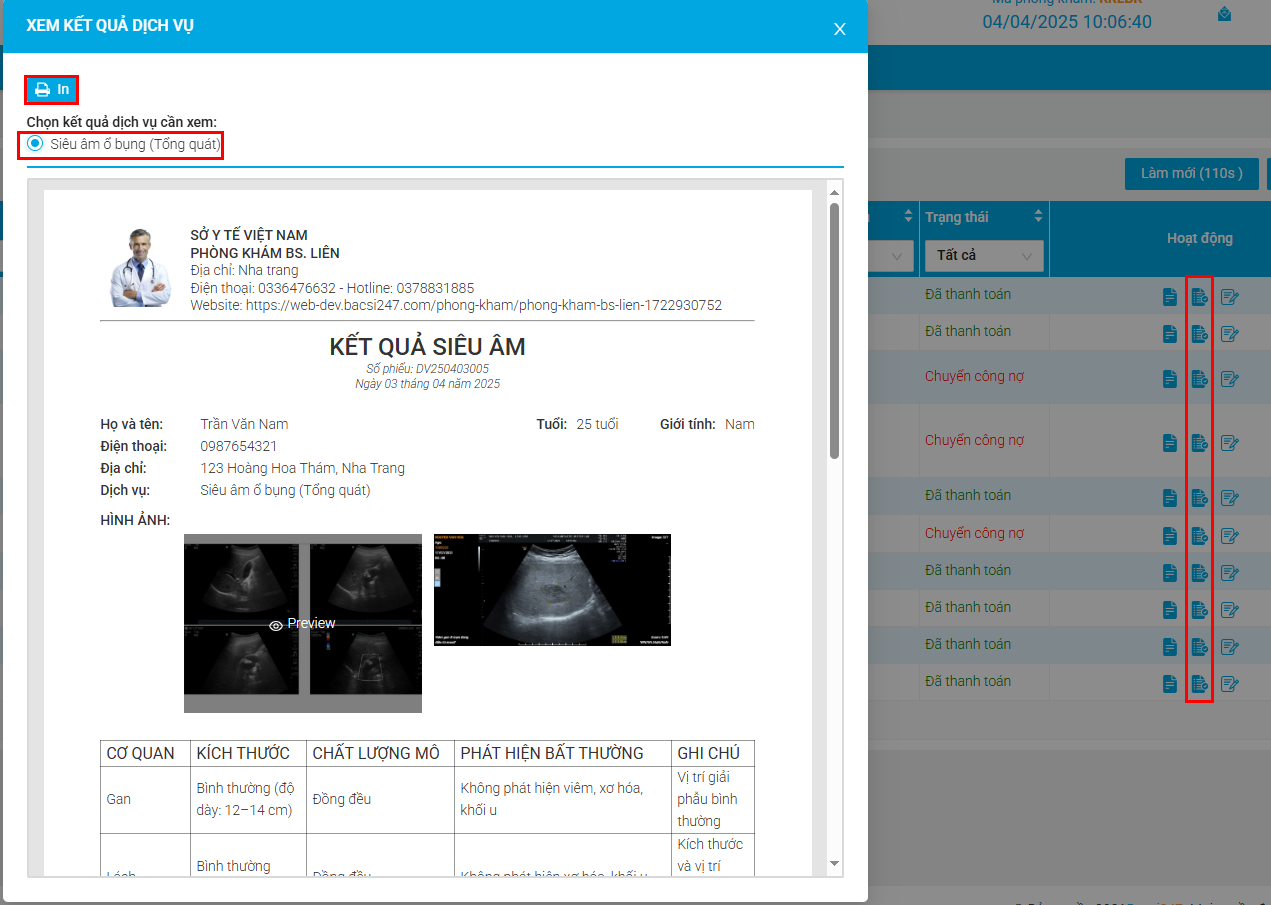View results icon in the fourth table row

point(1199,443)
